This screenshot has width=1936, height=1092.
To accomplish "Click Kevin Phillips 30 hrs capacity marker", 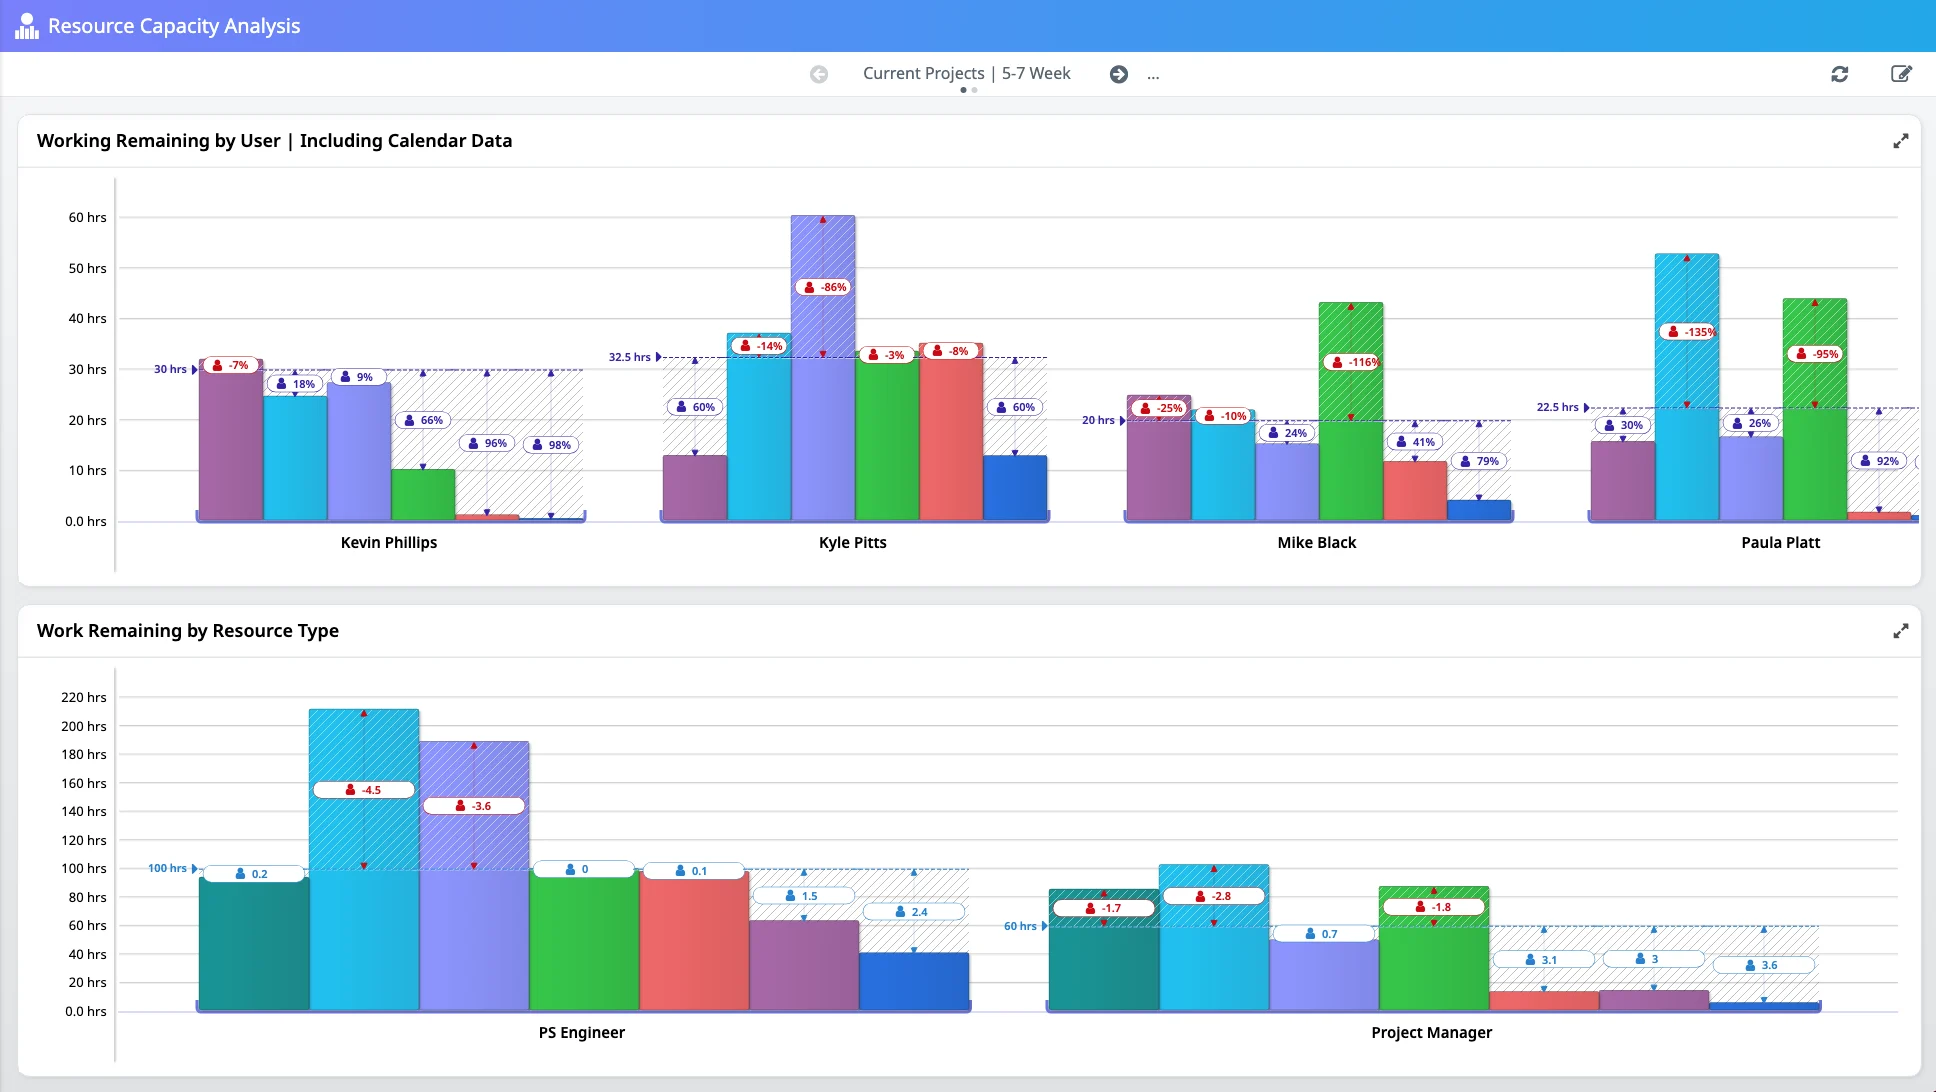I will click(174, 369).
